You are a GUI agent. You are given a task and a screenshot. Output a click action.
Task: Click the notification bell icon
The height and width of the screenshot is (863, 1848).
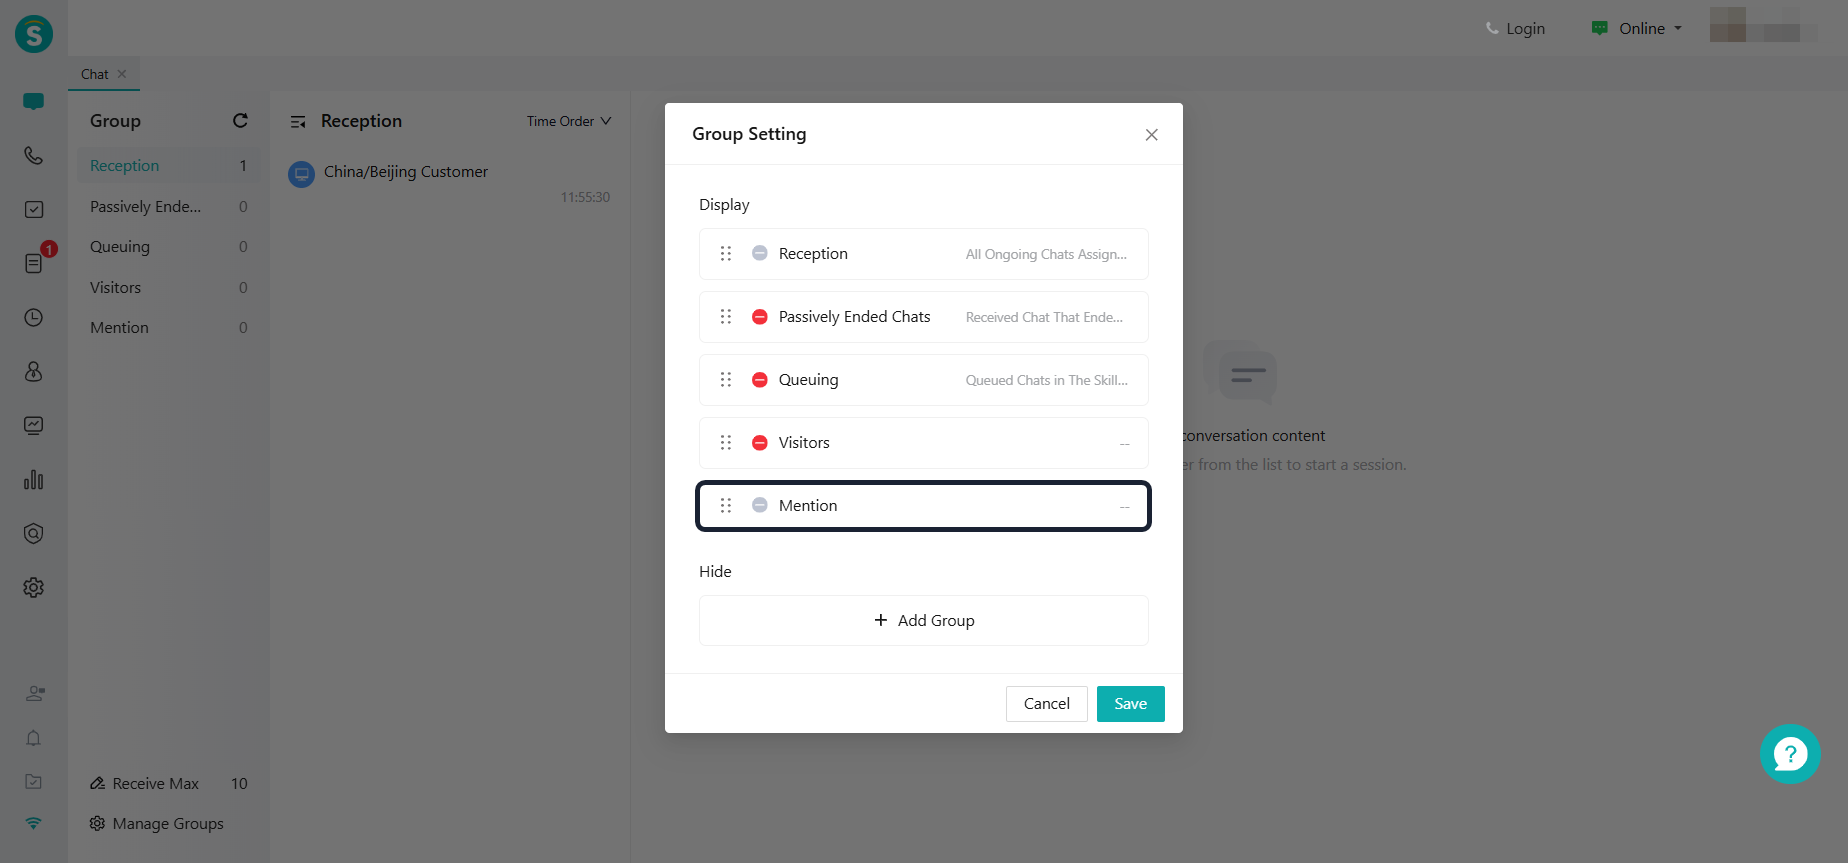point(33,738)
